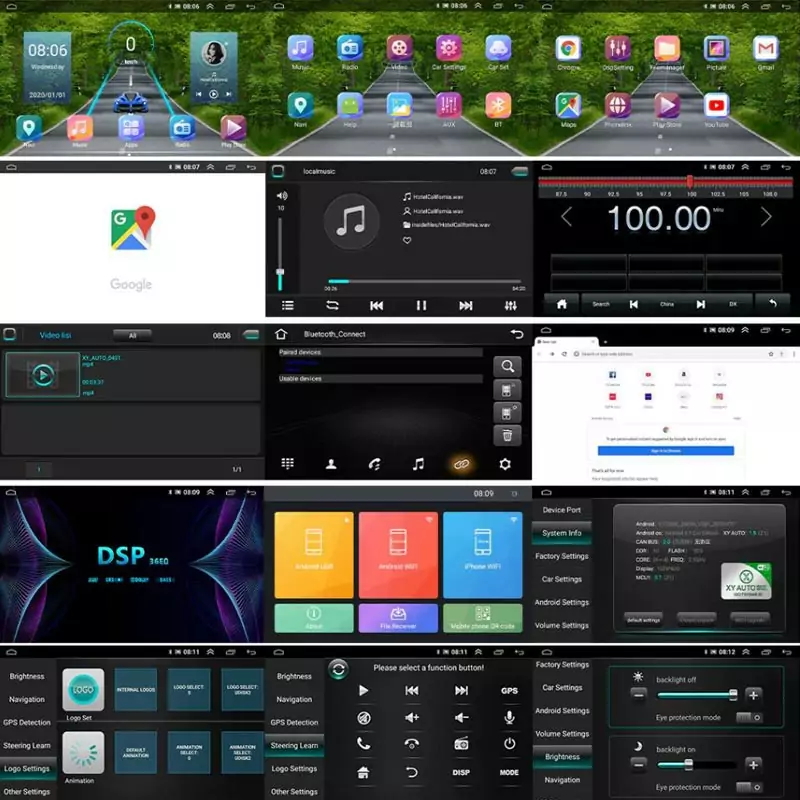Image resolution: width=800 pixels, height=800 pixels.
Task: Increase backlight off brightness with plus
Action: pyautogui.click(x=753, y=695)
